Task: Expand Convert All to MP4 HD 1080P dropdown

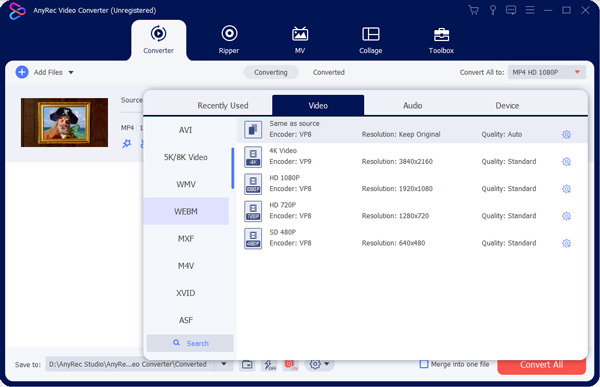Action: click(x=546, y=72)
